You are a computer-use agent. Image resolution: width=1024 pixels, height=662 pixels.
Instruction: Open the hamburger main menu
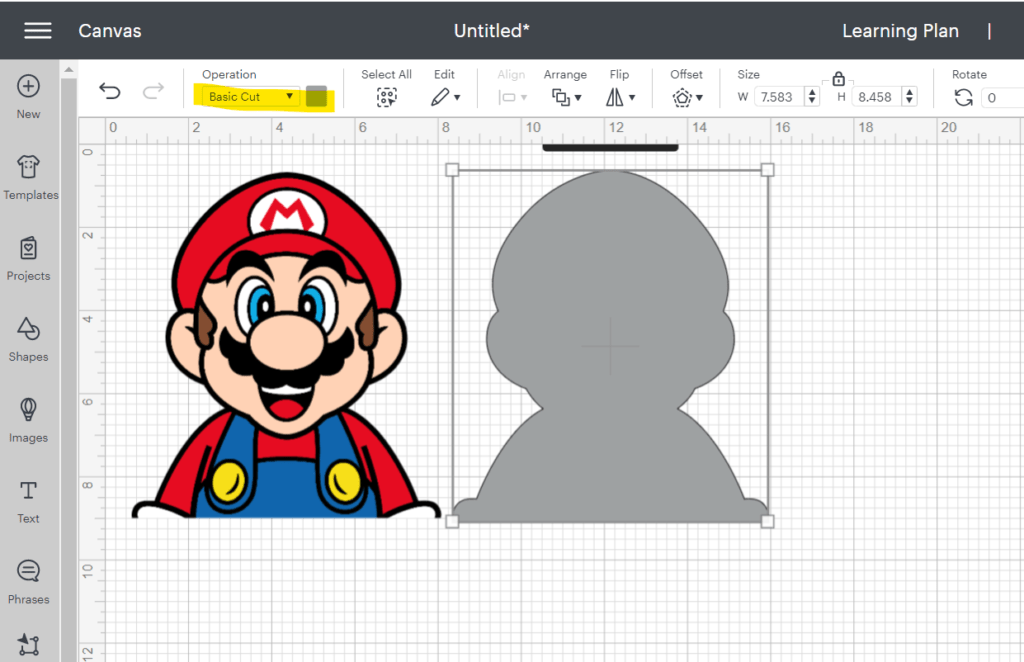click(38, 31)
